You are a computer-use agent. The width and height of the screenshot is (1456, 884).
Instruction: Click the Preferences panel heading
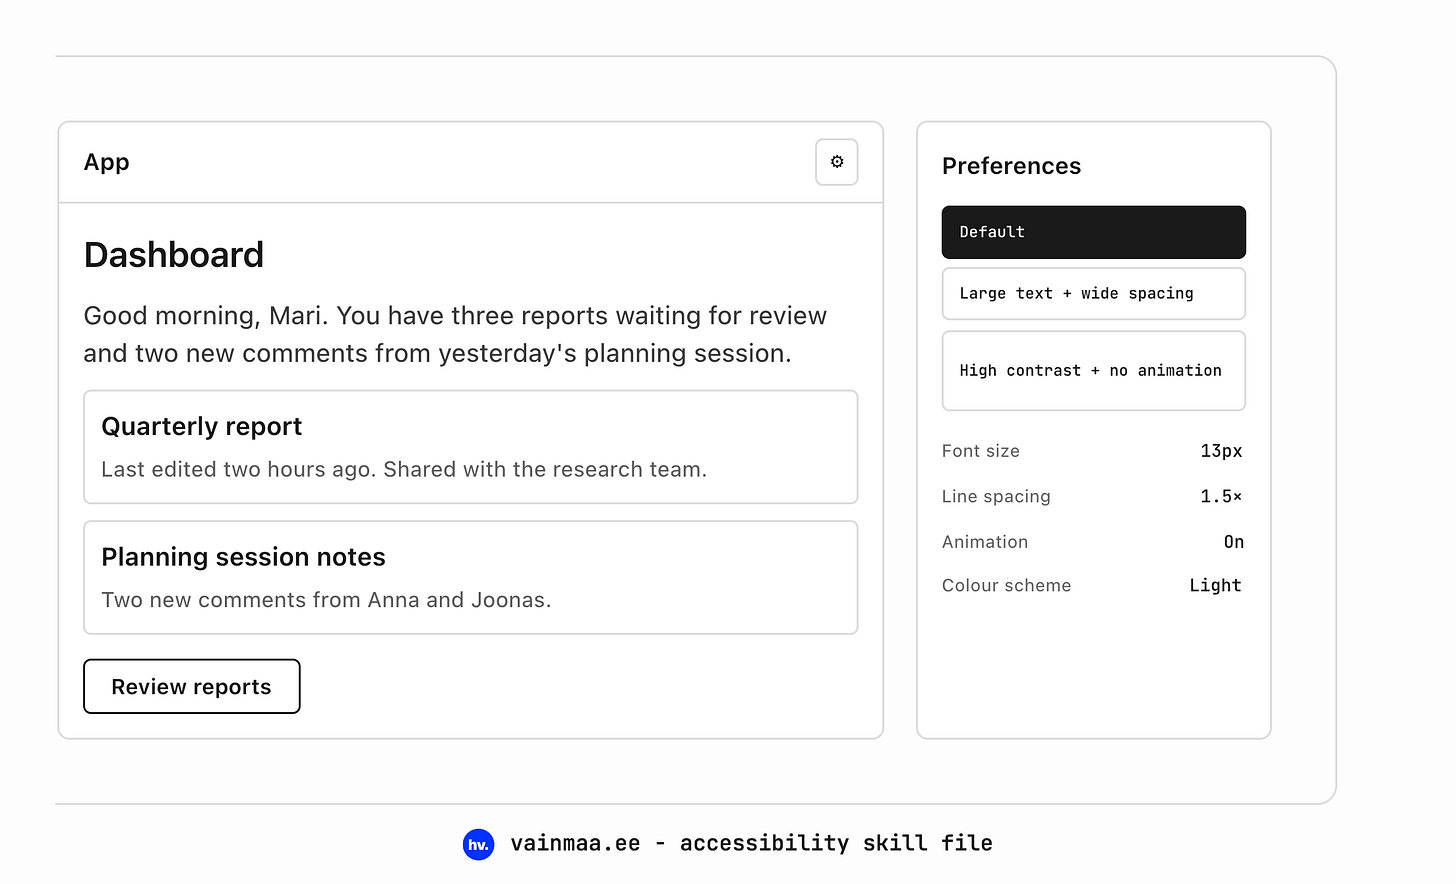coord(1011,166)
